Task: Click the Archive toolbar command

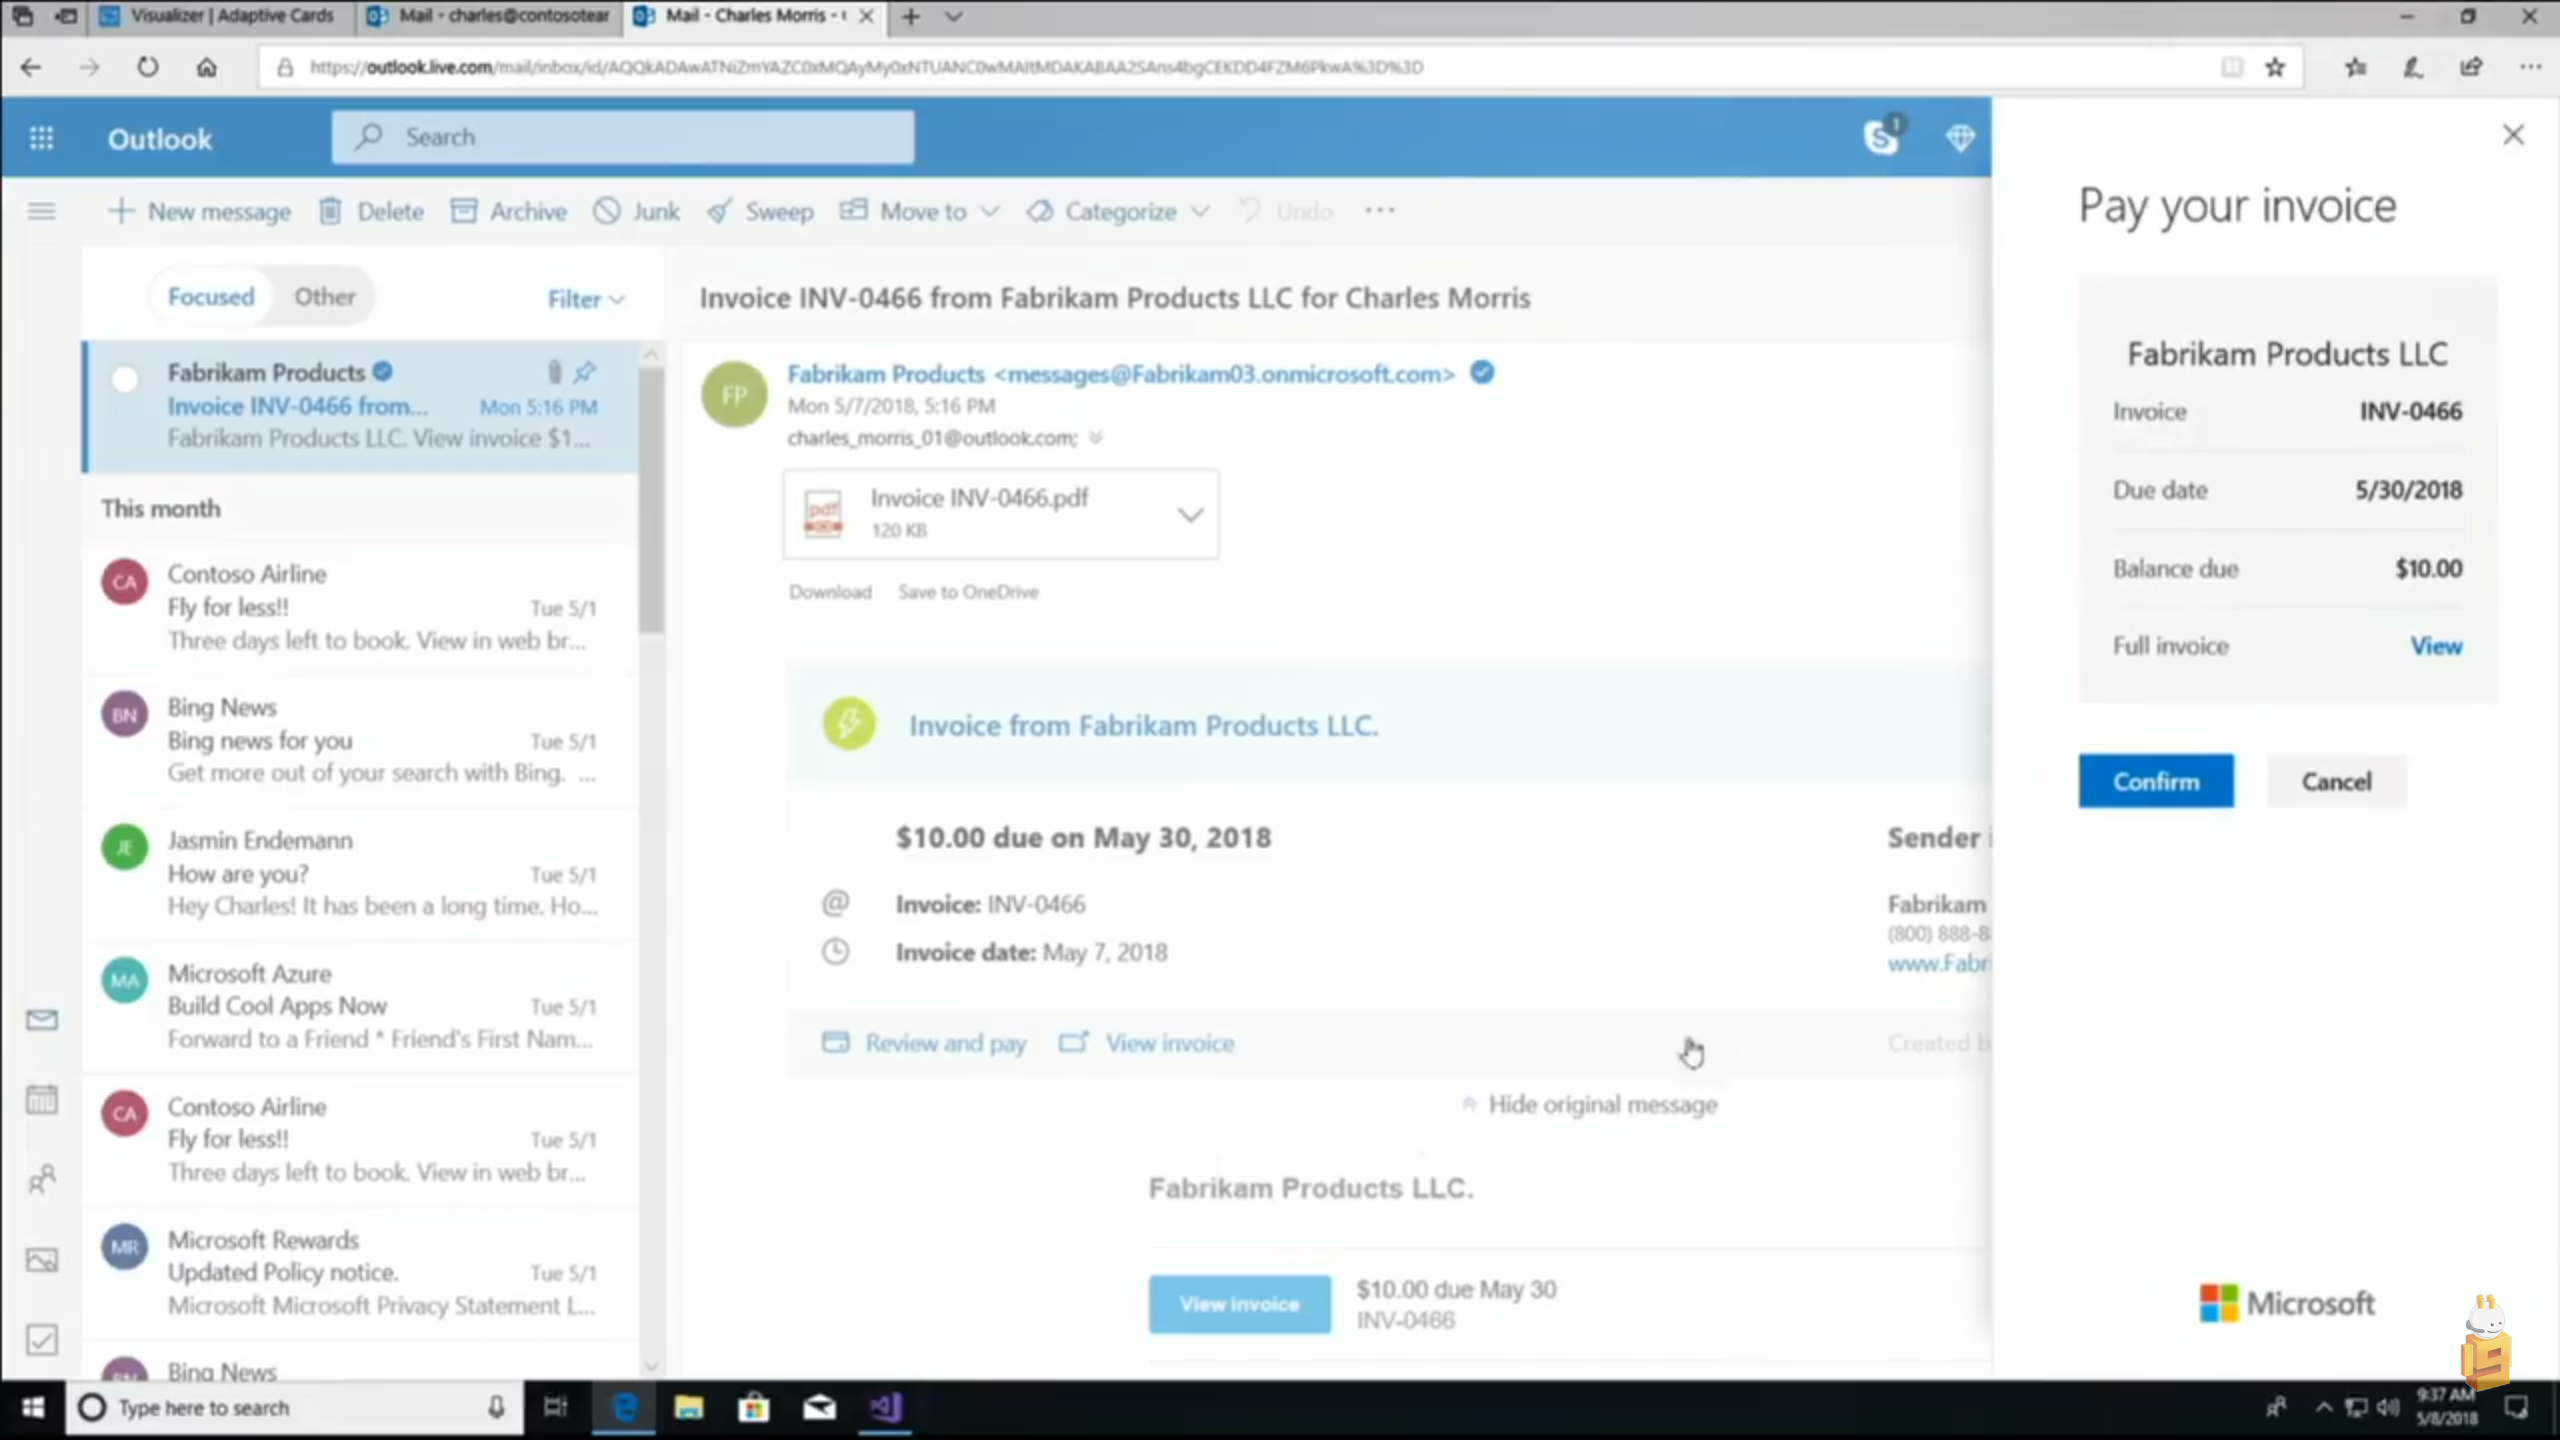Action: coord(509,211)
